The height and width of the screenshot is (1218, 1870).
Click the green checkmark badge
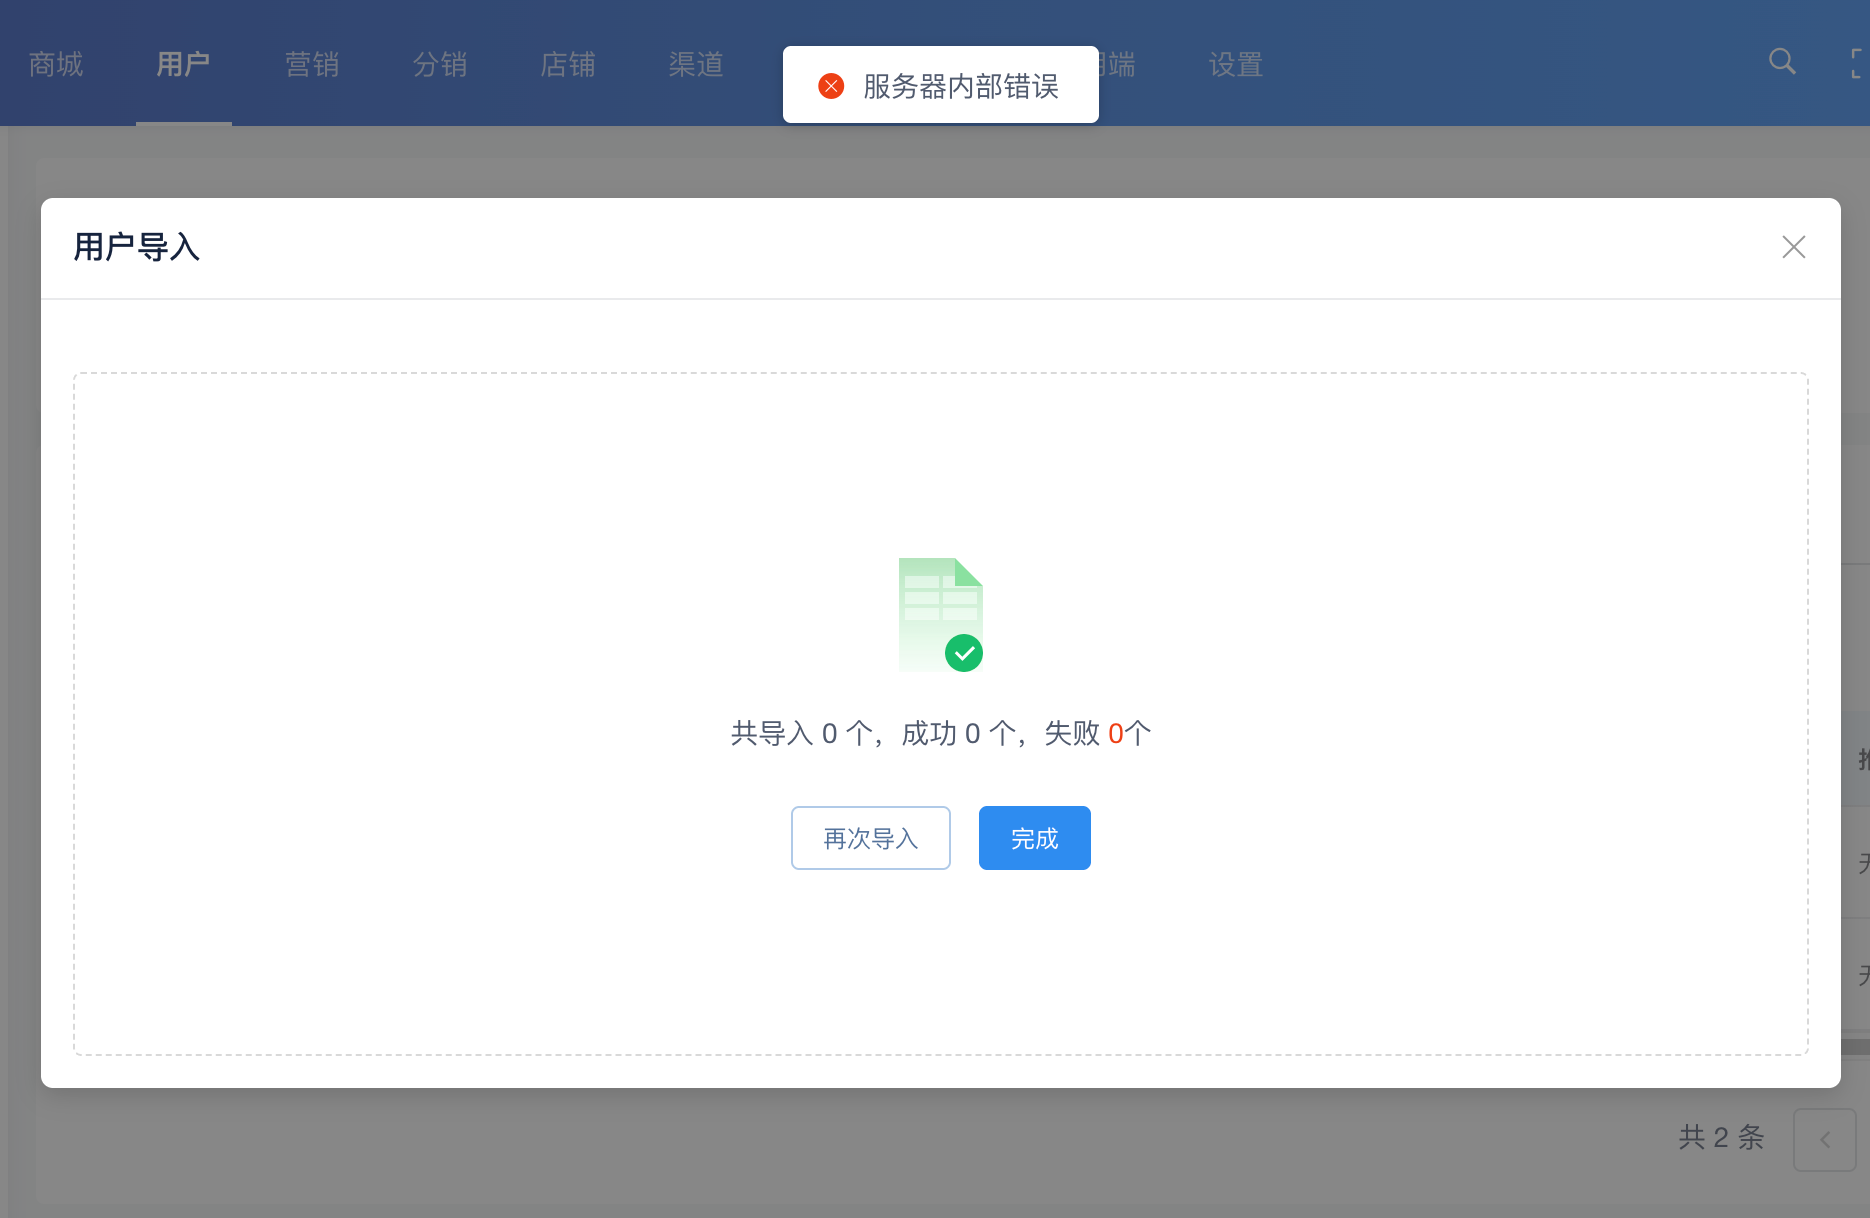[964, 654]
